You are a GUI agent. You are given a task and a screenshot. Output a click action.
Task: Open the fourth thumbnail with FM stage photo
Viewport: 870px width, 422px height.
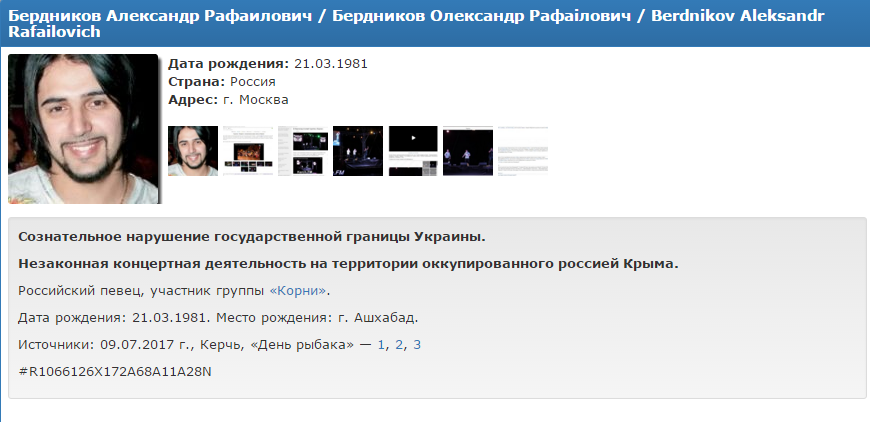point(357,151)
